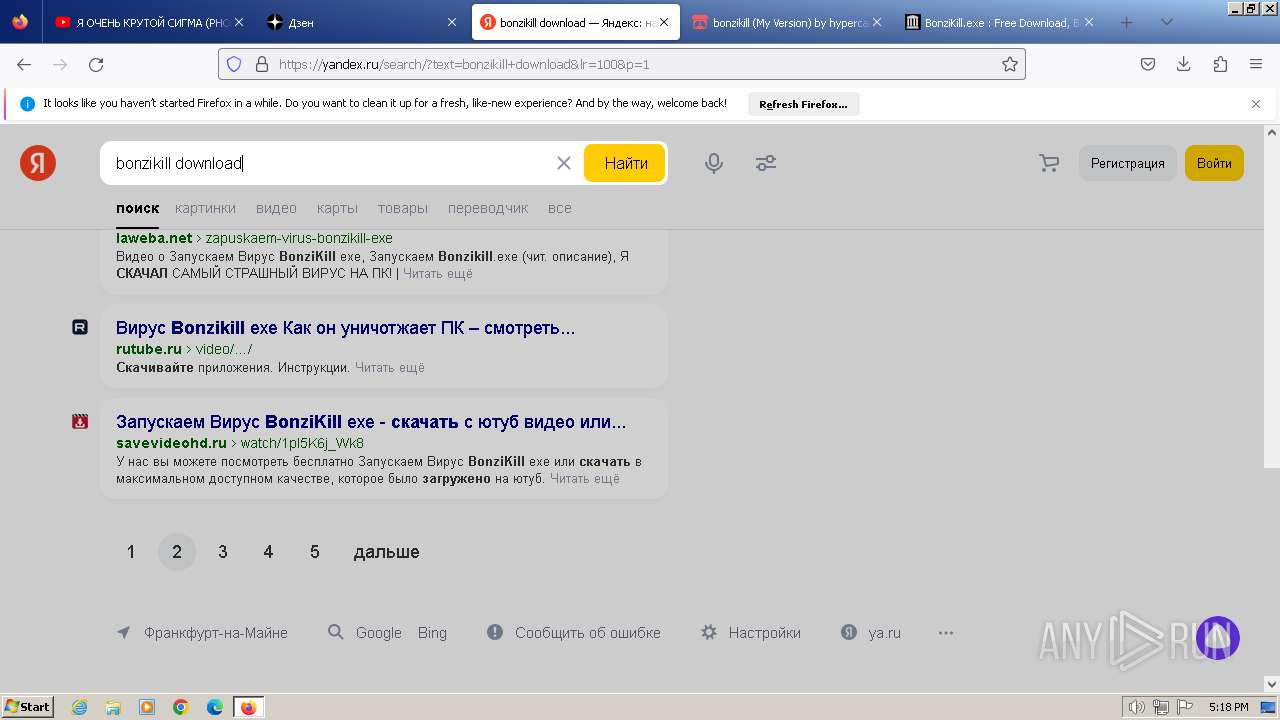Click дальше next page link
Image resolution: width=1280 pixels, height=720 pixels.
(x=386, y=552)
